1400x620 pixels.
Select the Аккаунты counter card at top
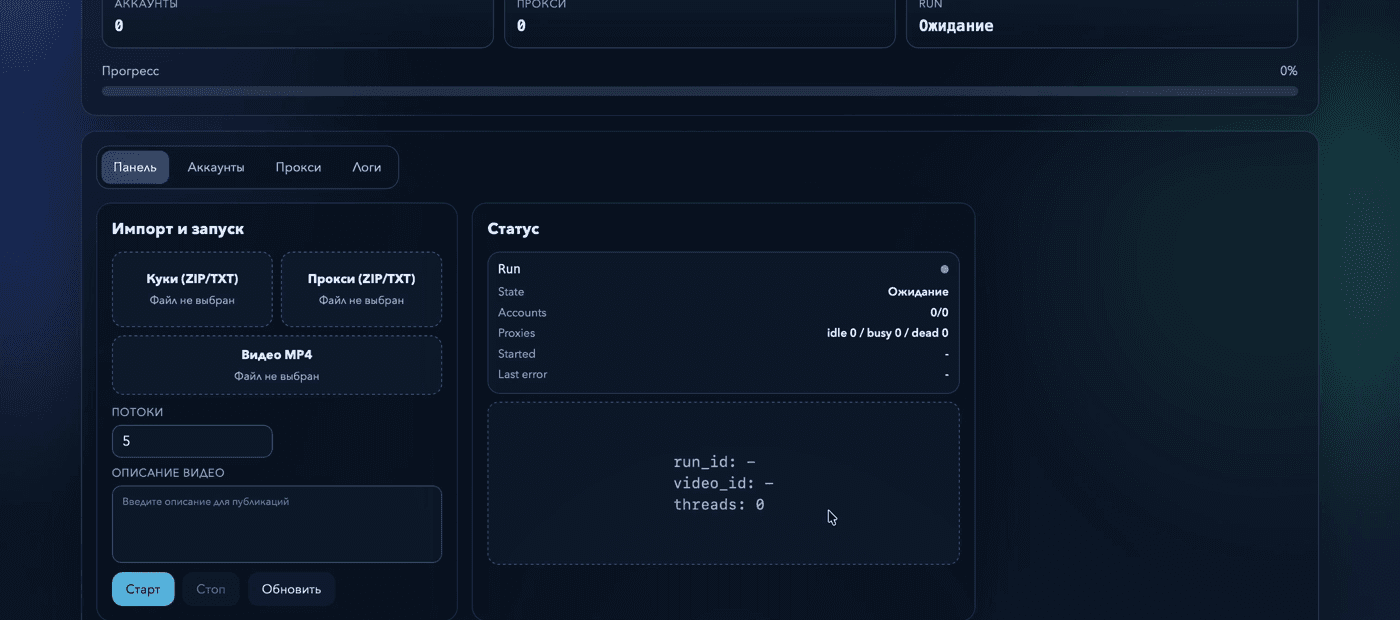[298, 22]
